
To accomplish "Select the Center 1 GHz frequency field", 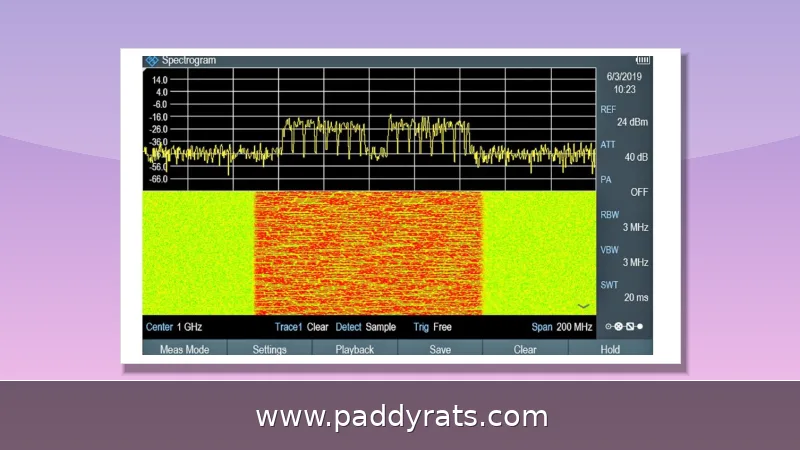I will [174, 327].
